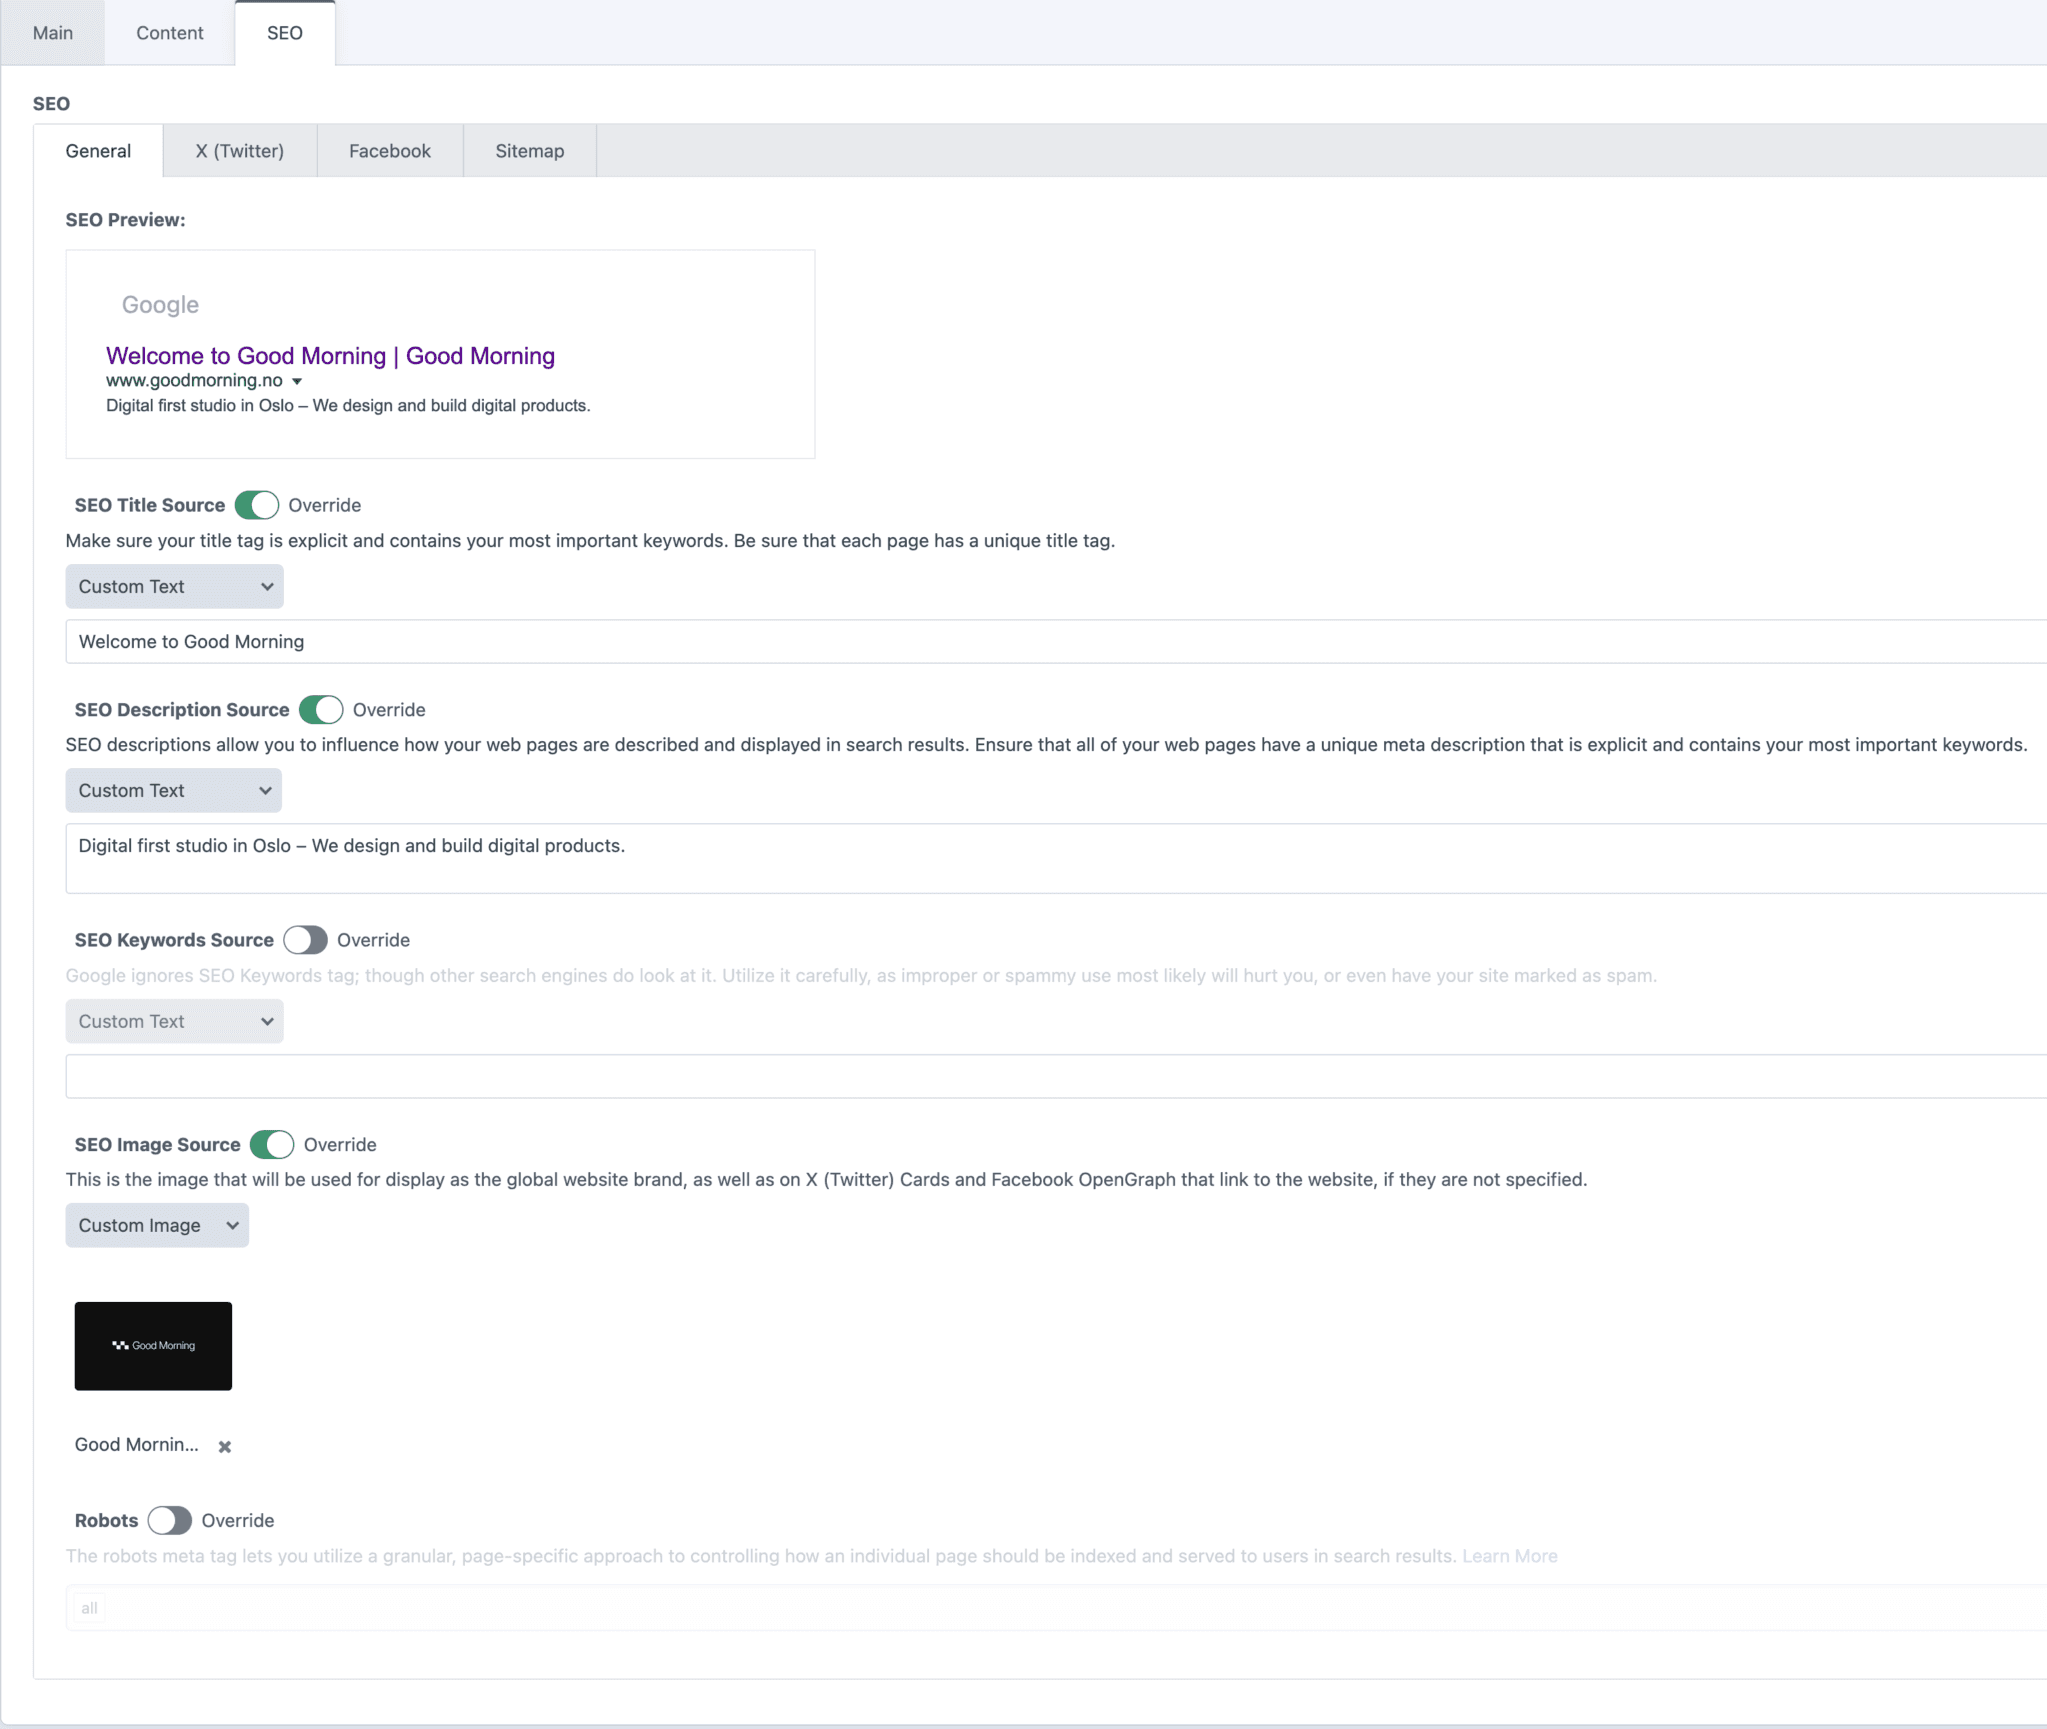Open the Facebook sub-tab
The height and width of the screenshot is (1729, 2047).
pos(390,151)
